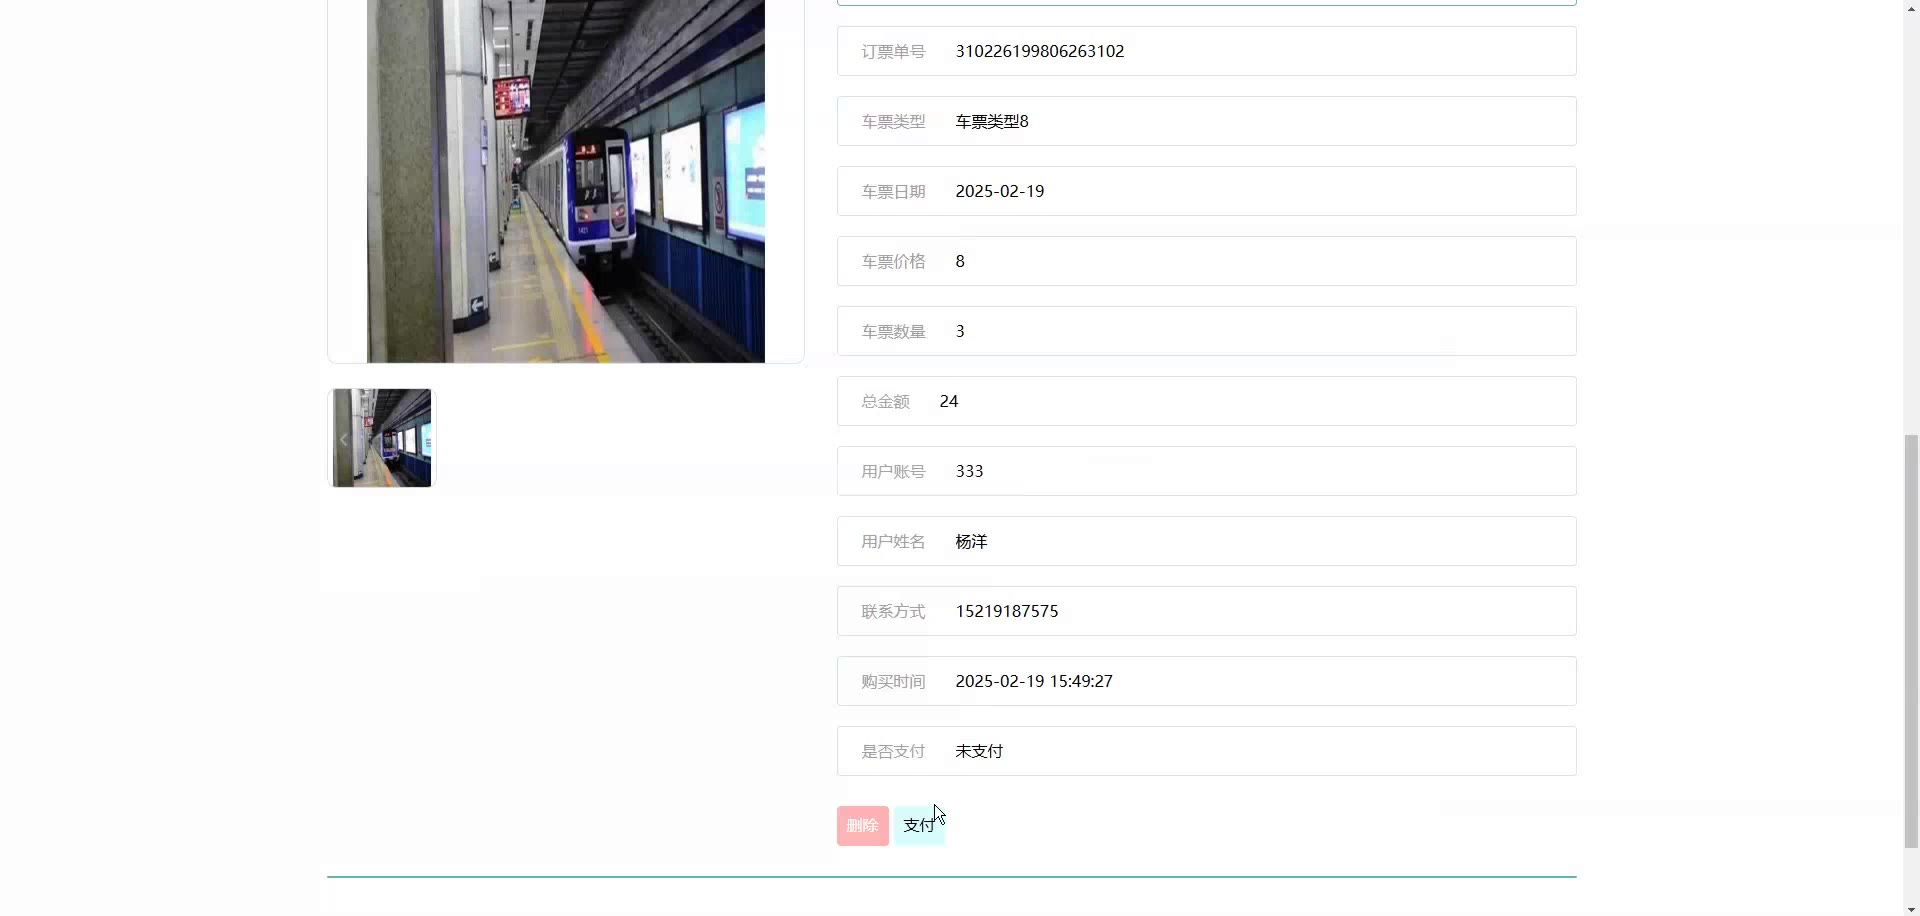Image resolution: width=1920 pixels, height=916 pixels.
Task: Click the 支付 pay button
Action: click(x=919, y=826)
